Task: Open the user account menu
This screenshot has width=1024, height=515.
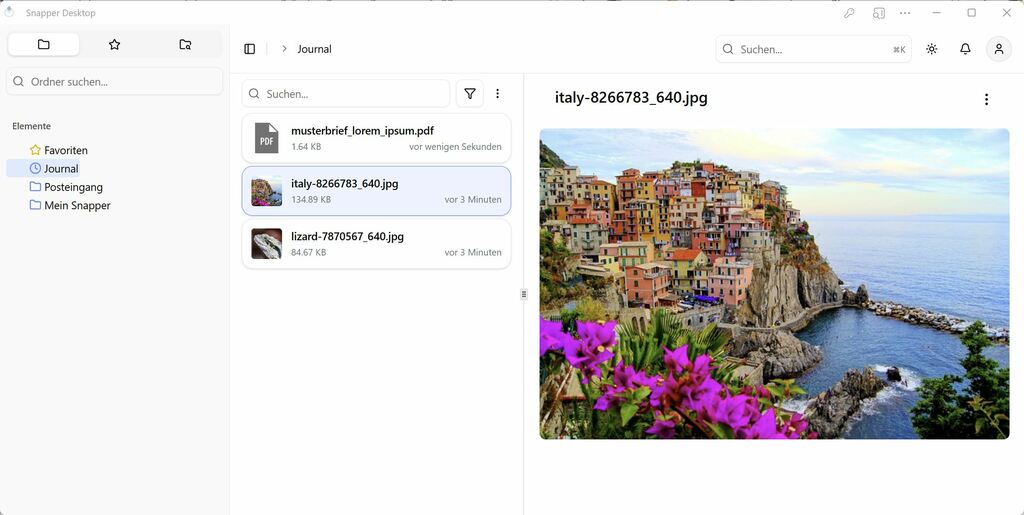Action: (x=999, y=49)
